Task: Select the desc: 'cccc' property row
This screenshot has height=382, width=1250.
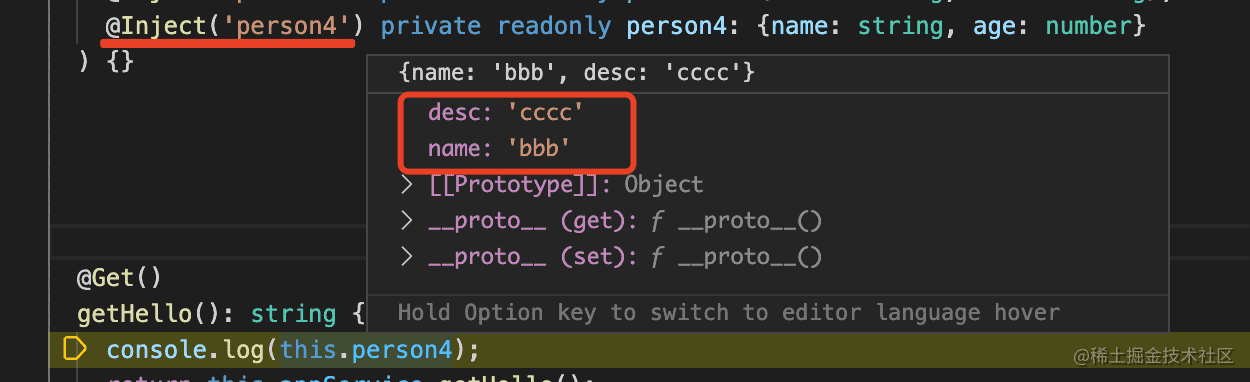Action: click(x=505, y=113)
